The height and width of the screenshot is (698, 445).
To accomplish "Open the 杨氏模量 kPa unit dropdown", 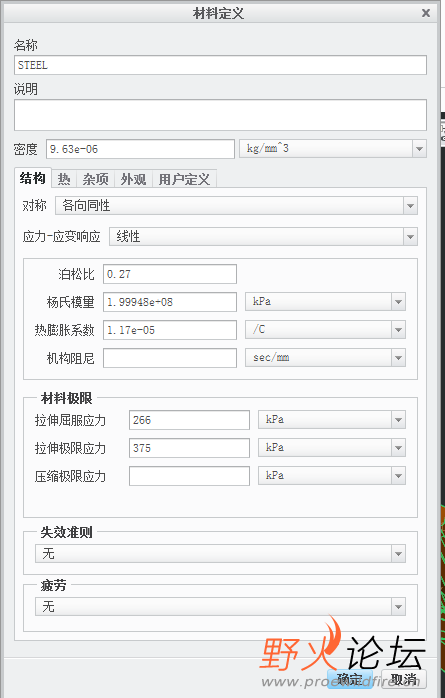I will point(325,302).
